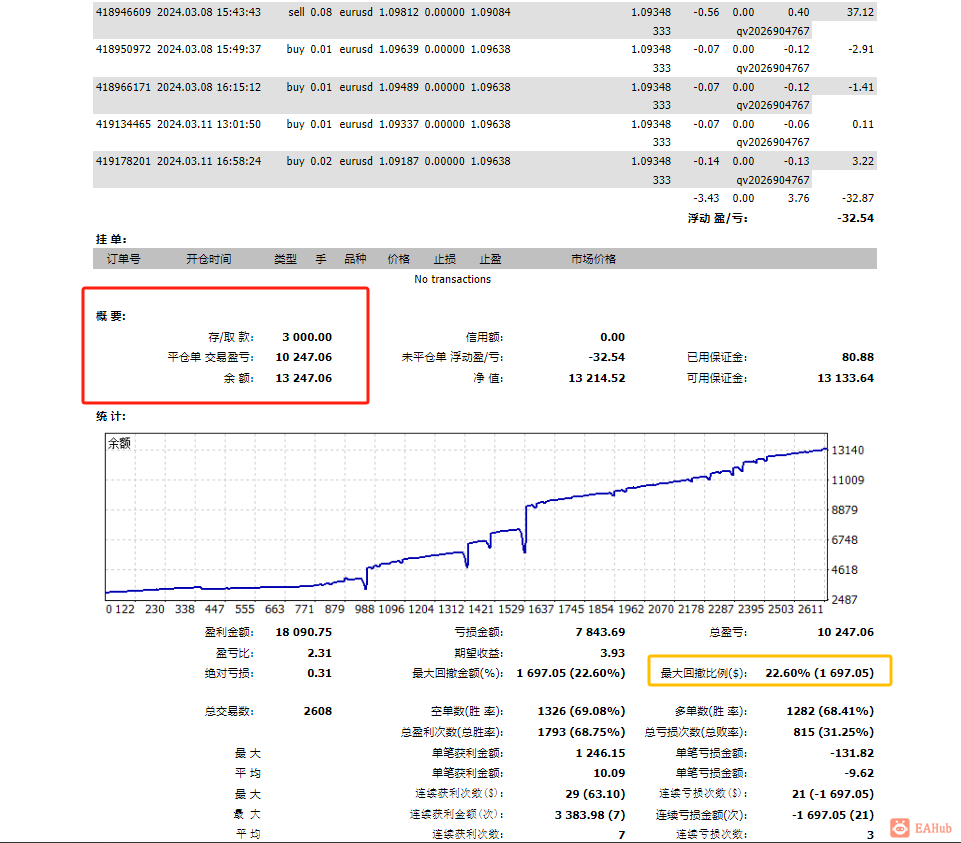Click the deposit amount 3 000.00

pos(307,337)
